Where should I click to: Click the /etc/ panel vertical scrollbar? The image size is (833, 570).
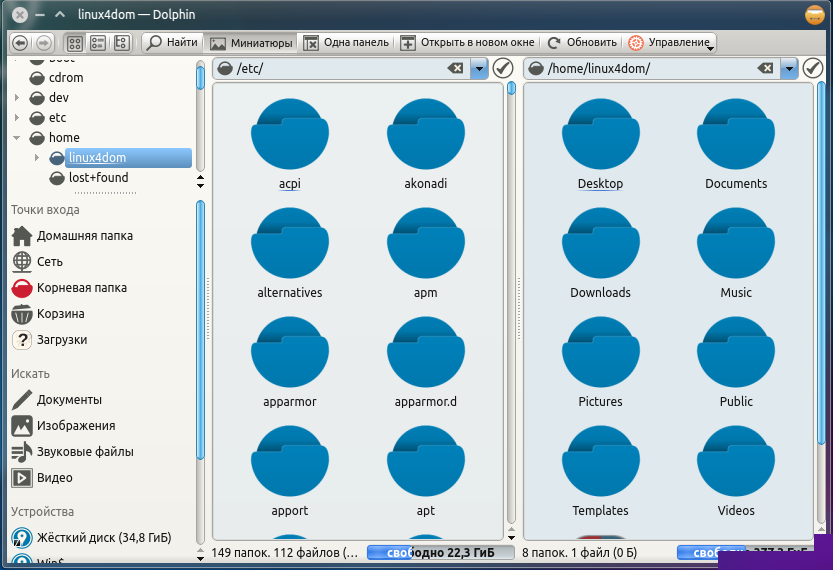click(511, 303)
